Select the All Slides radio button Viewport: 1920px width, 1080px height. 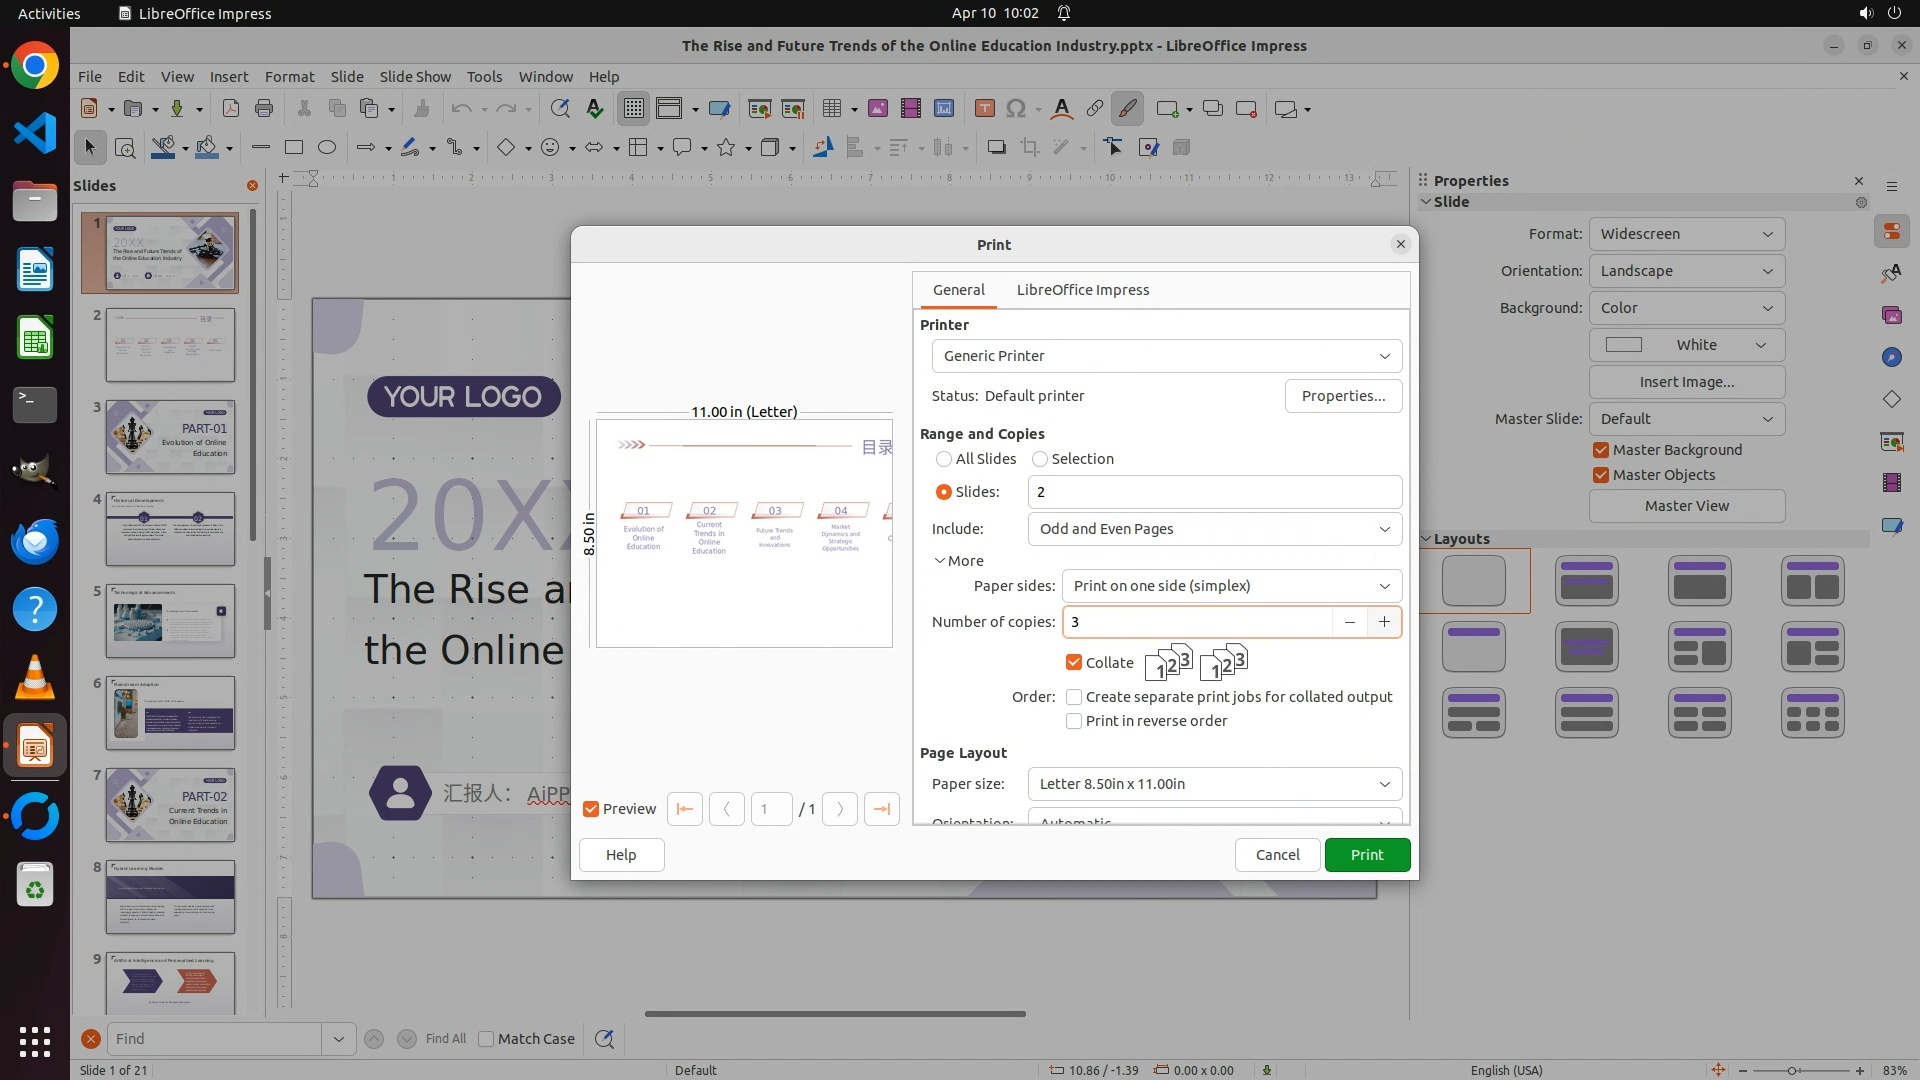944,459
